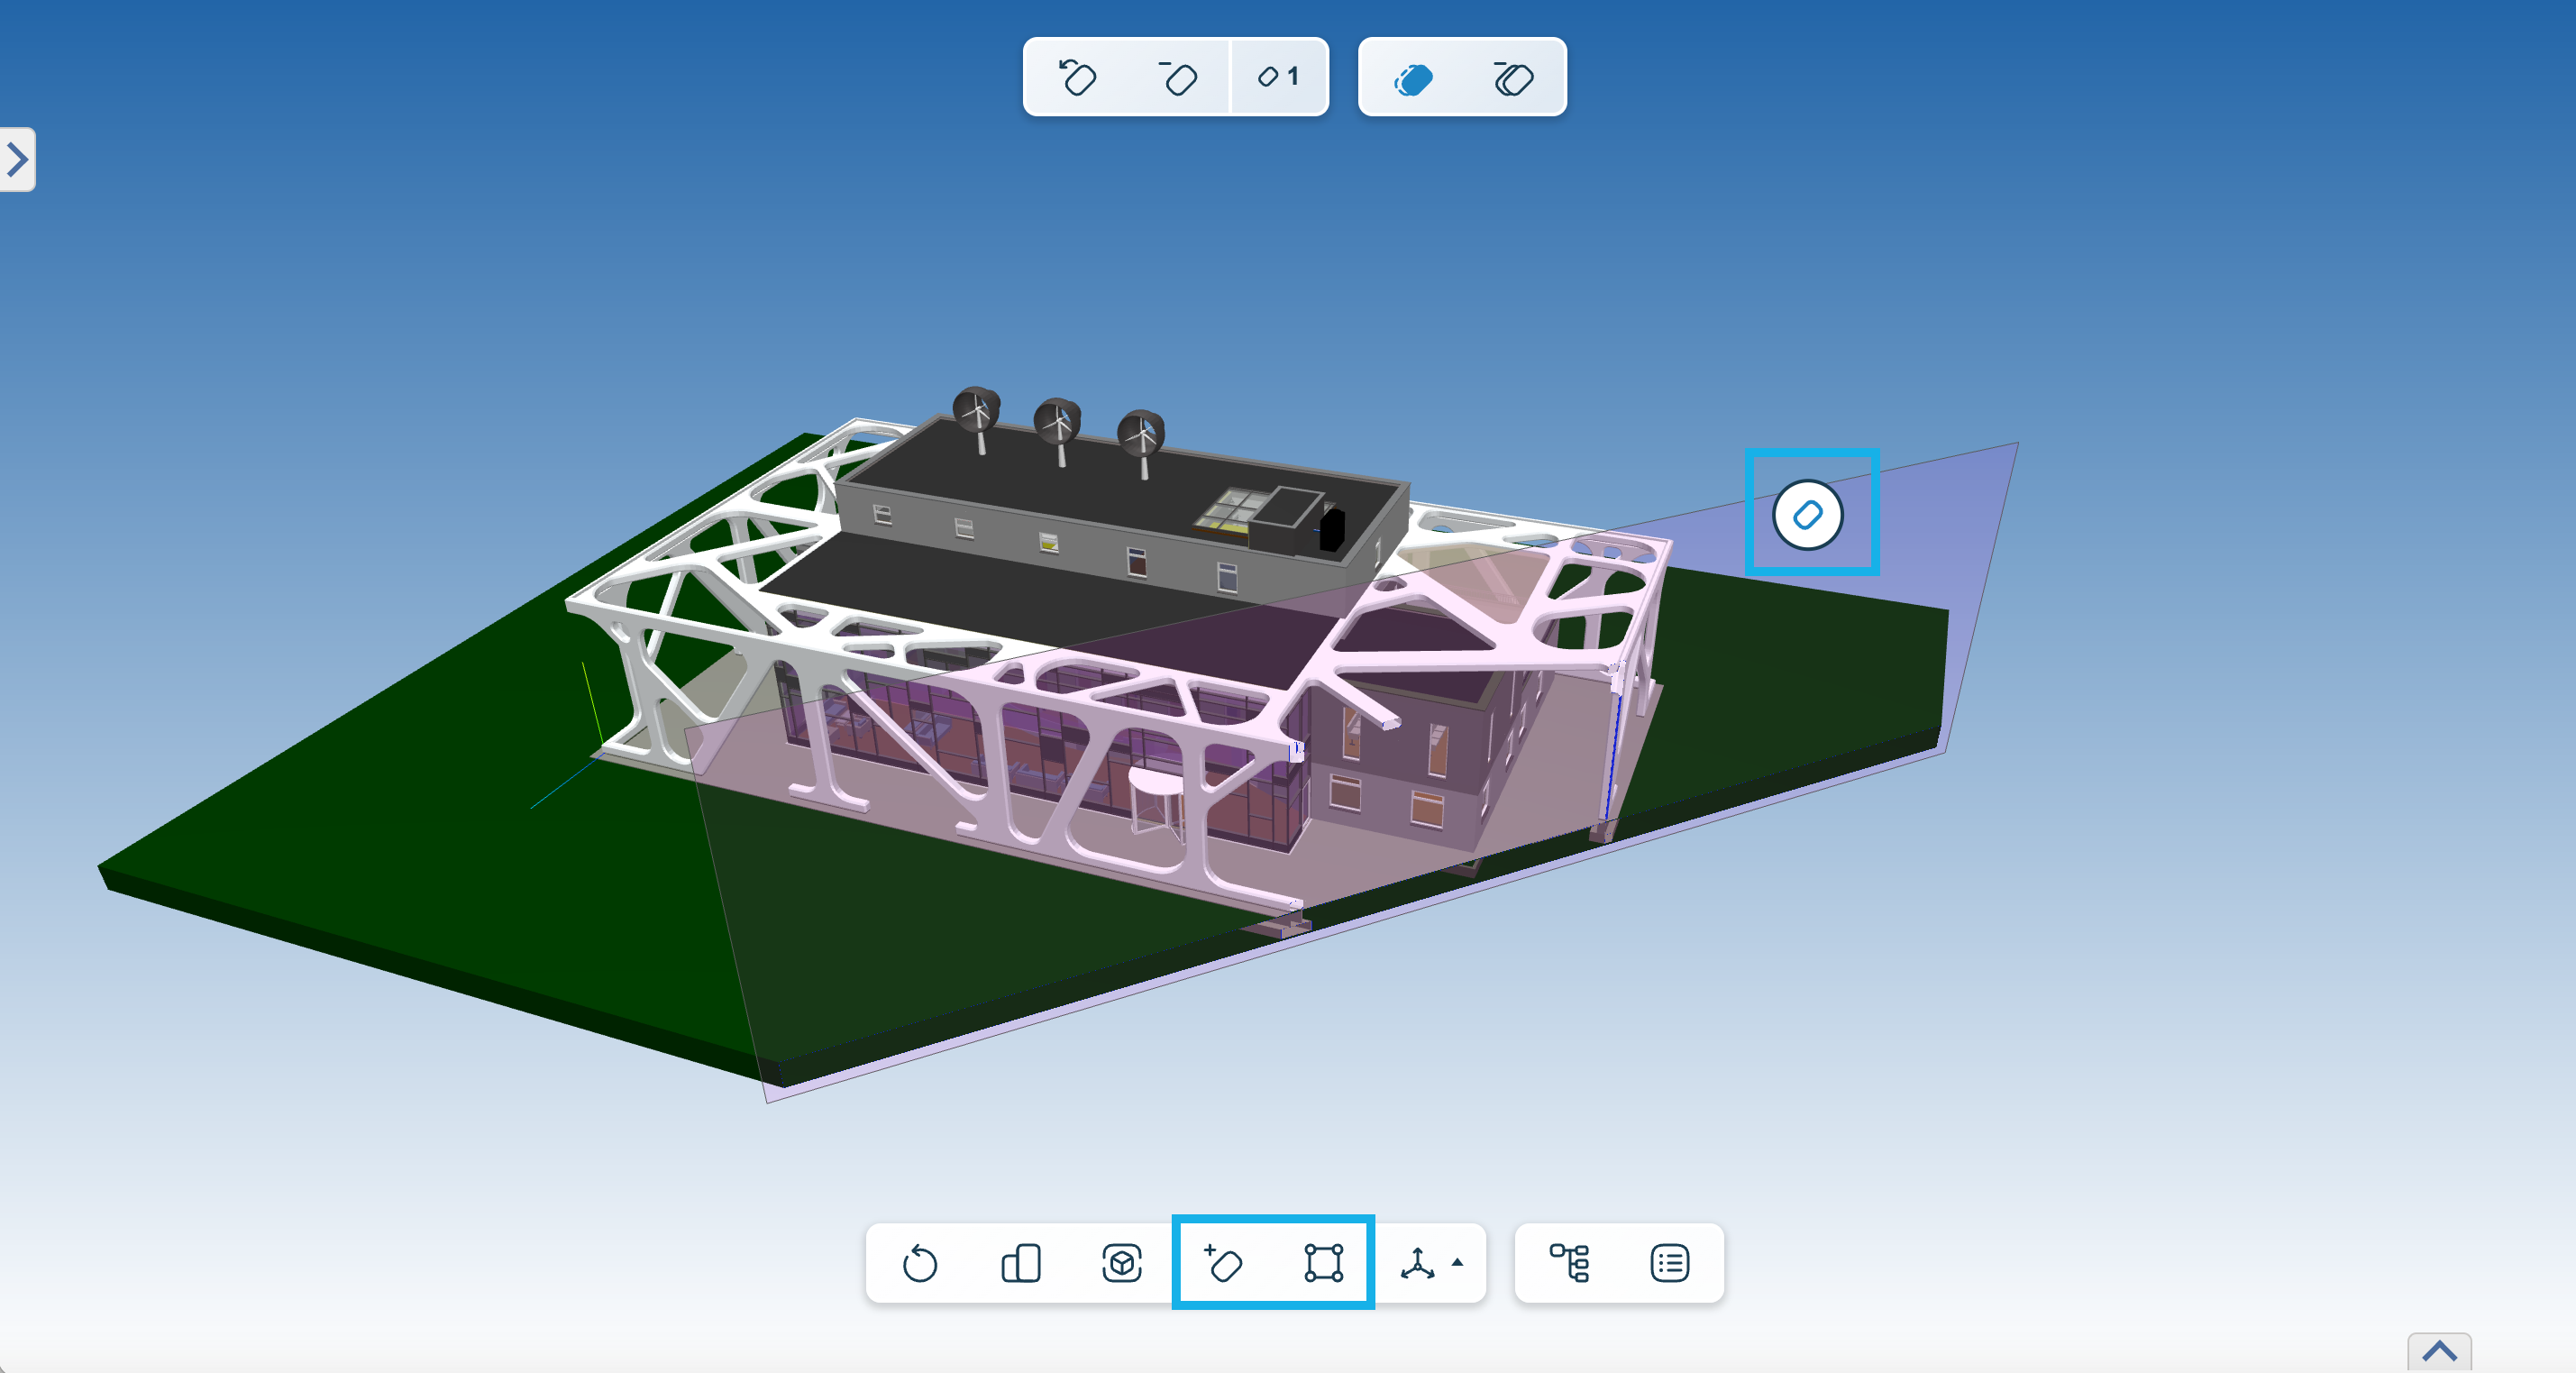Undo the last section plane edit
2576x1373 pixels.
[1077, 77]
